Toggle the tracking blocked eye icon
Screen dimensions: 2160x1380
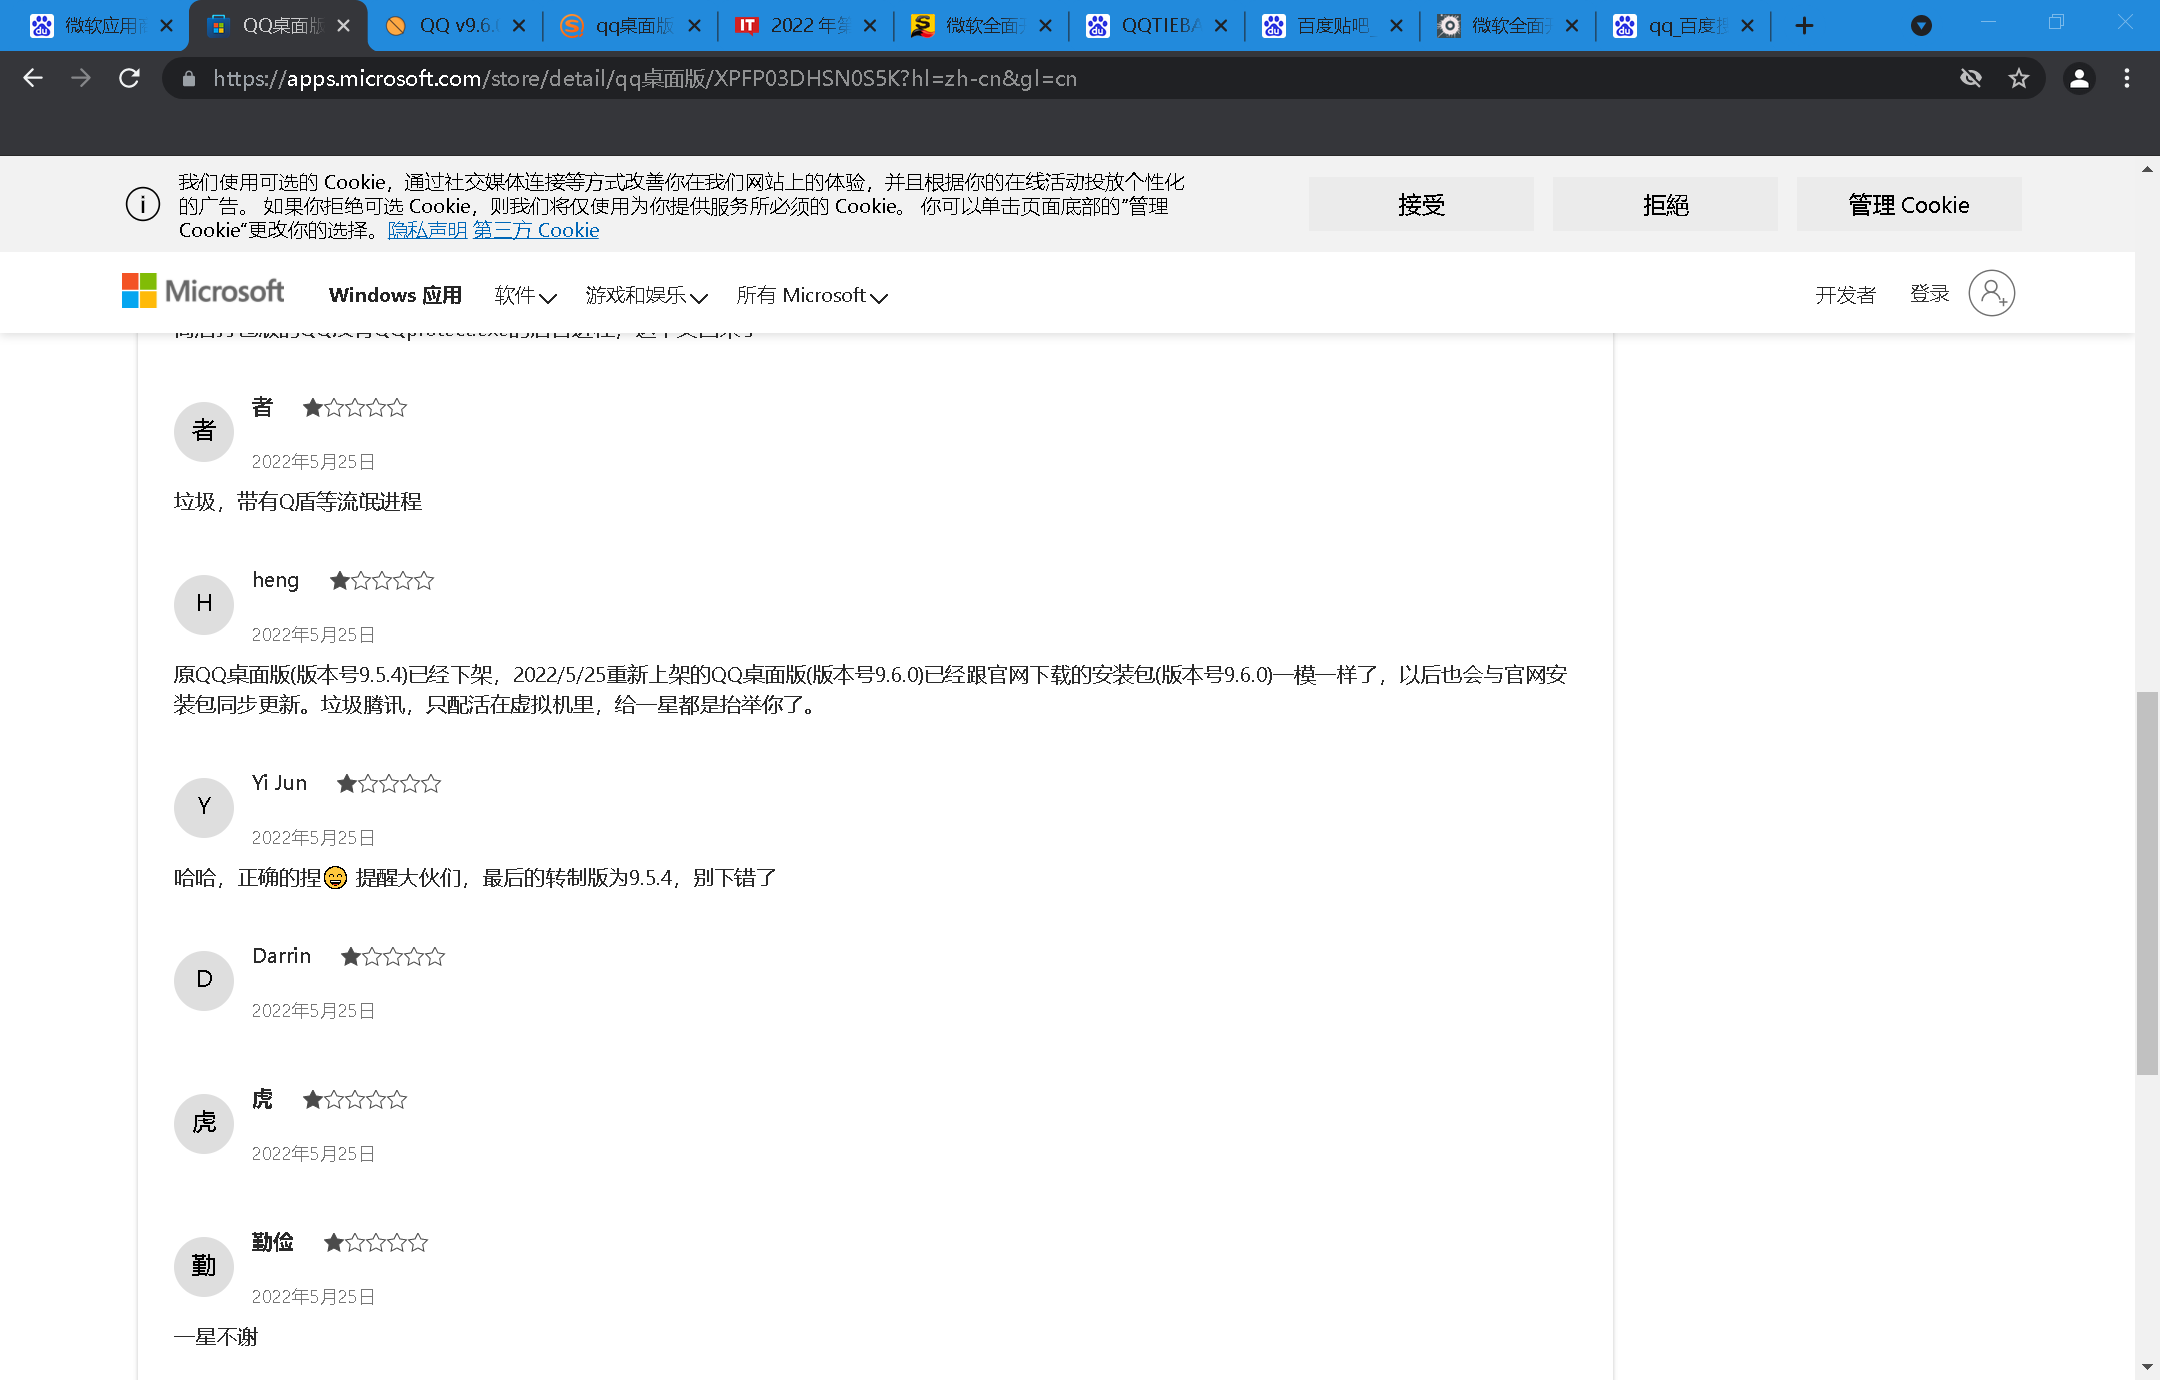[x=1971, y=78]
